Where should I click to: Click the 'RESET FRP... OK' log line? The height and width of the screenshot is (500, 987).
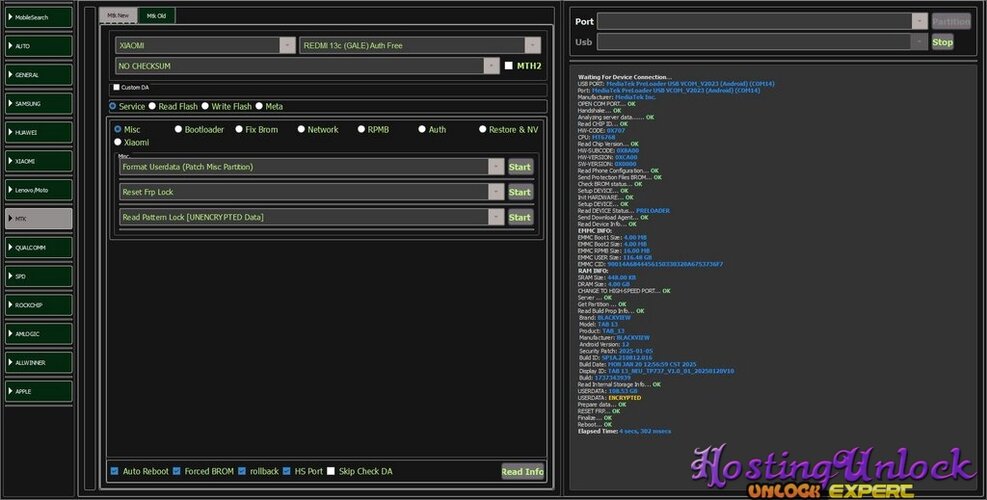599,411
